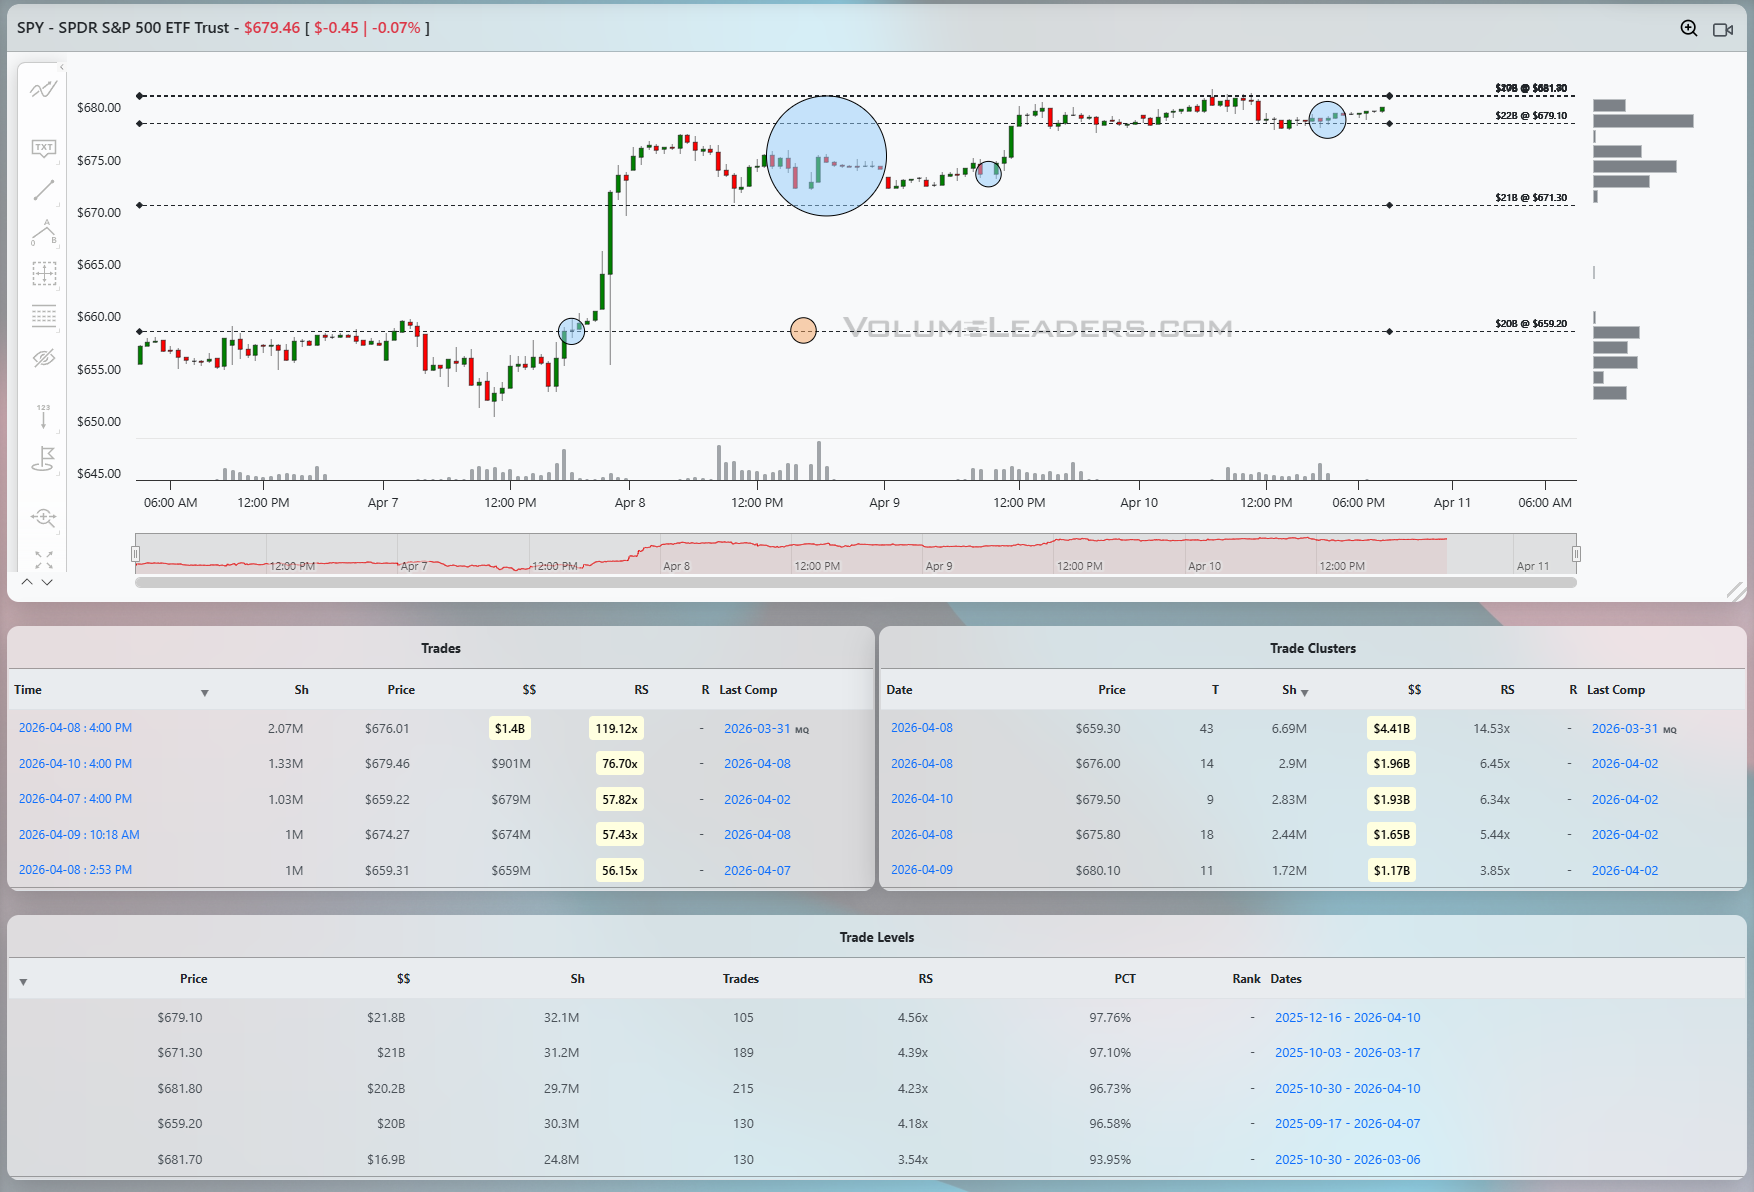
Task: Select the zoom crosshair tool
Action: pyautogui.click(x=43, y=517)
